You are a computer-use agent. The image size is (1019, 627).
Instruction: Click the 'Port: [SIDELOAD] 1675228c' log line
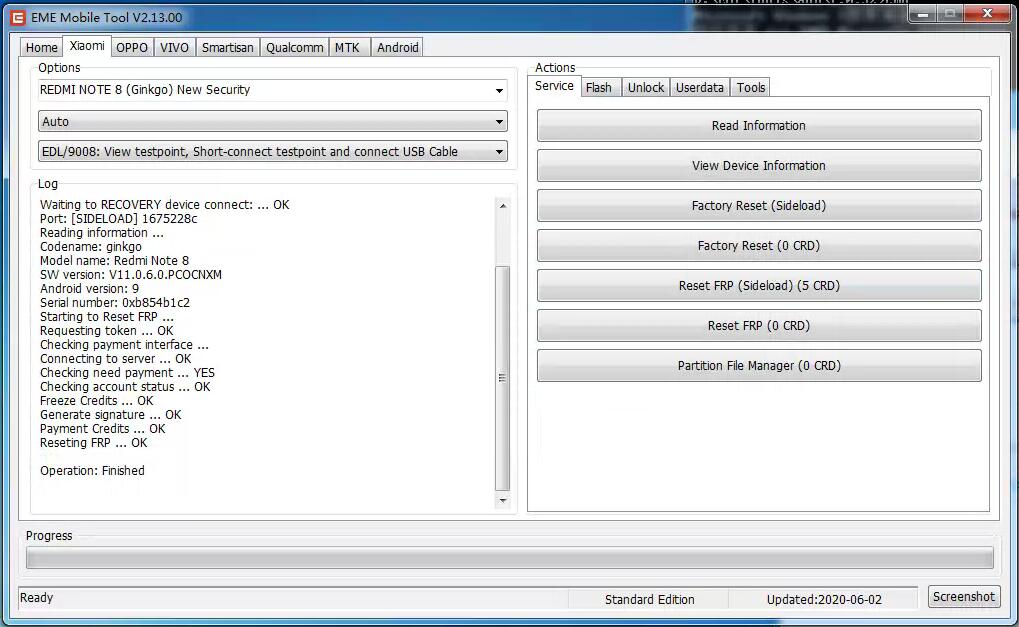point(118,218)
